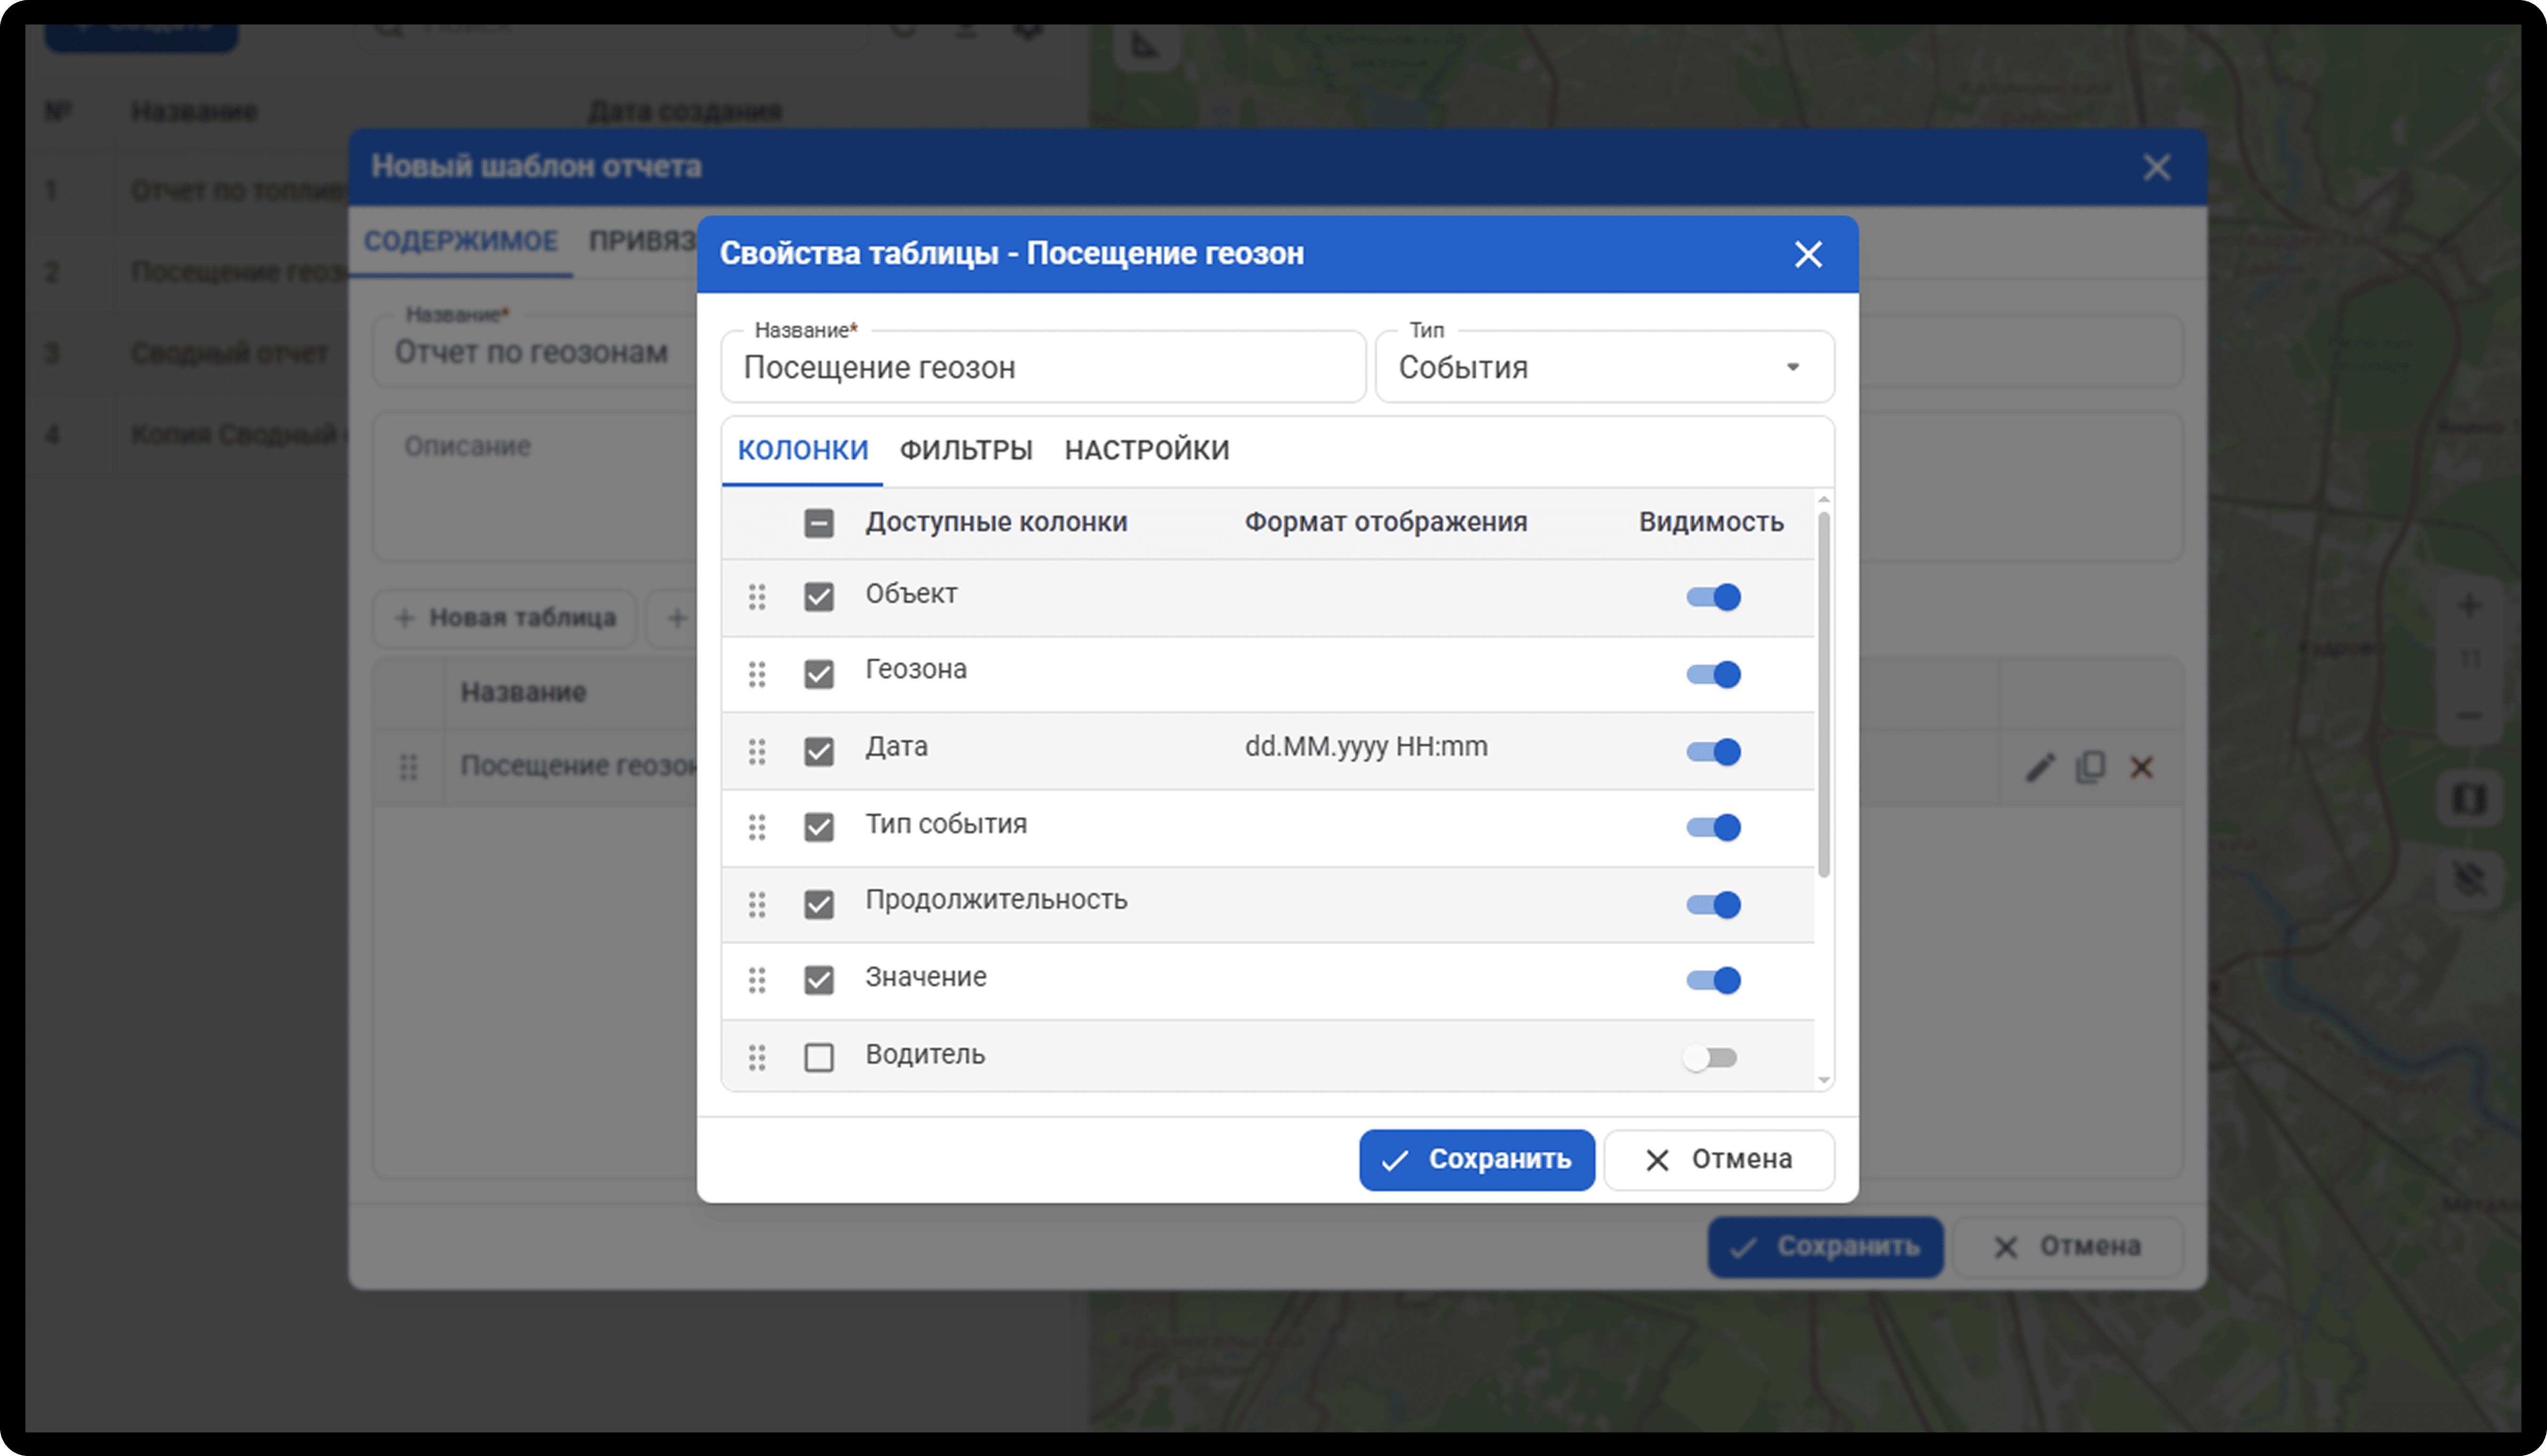This screenshot has width=2547, height=1456.
Task: Check the Водитель column checkbox
Action: coord(818,1057)
